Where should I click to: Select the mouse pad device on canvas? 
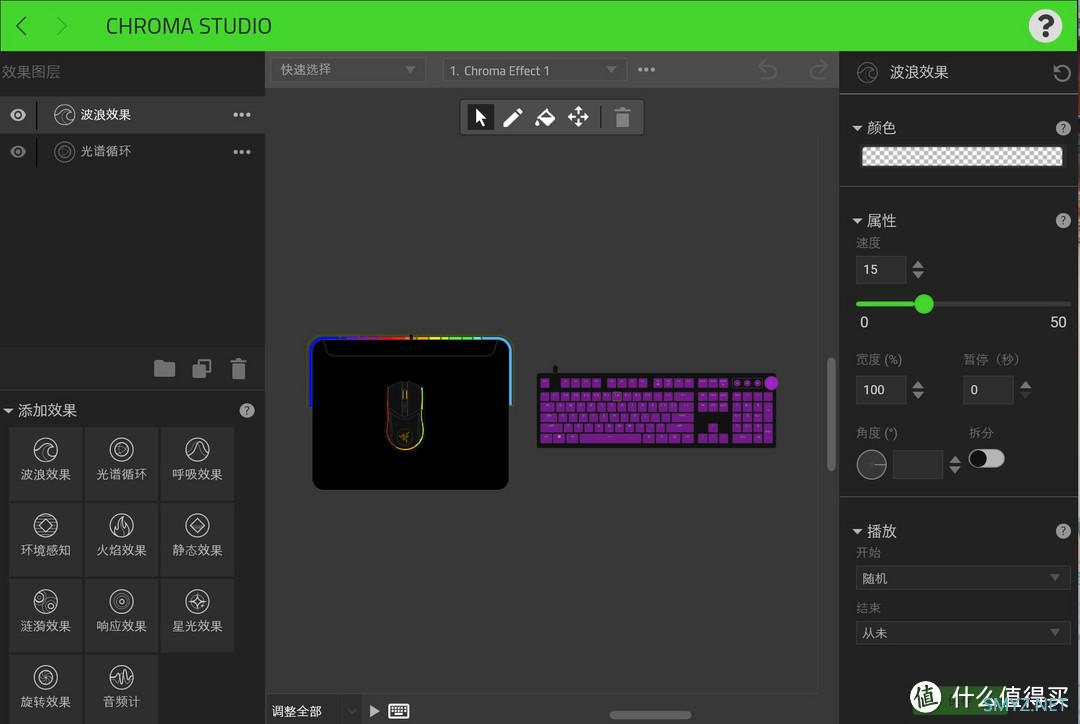pos(411,413)
